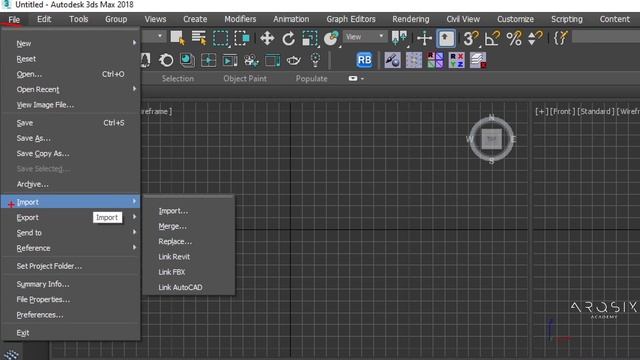Screen dimensions: 640x360
Task: Click the [+] viewport menu label
Action: coord(541,111)
